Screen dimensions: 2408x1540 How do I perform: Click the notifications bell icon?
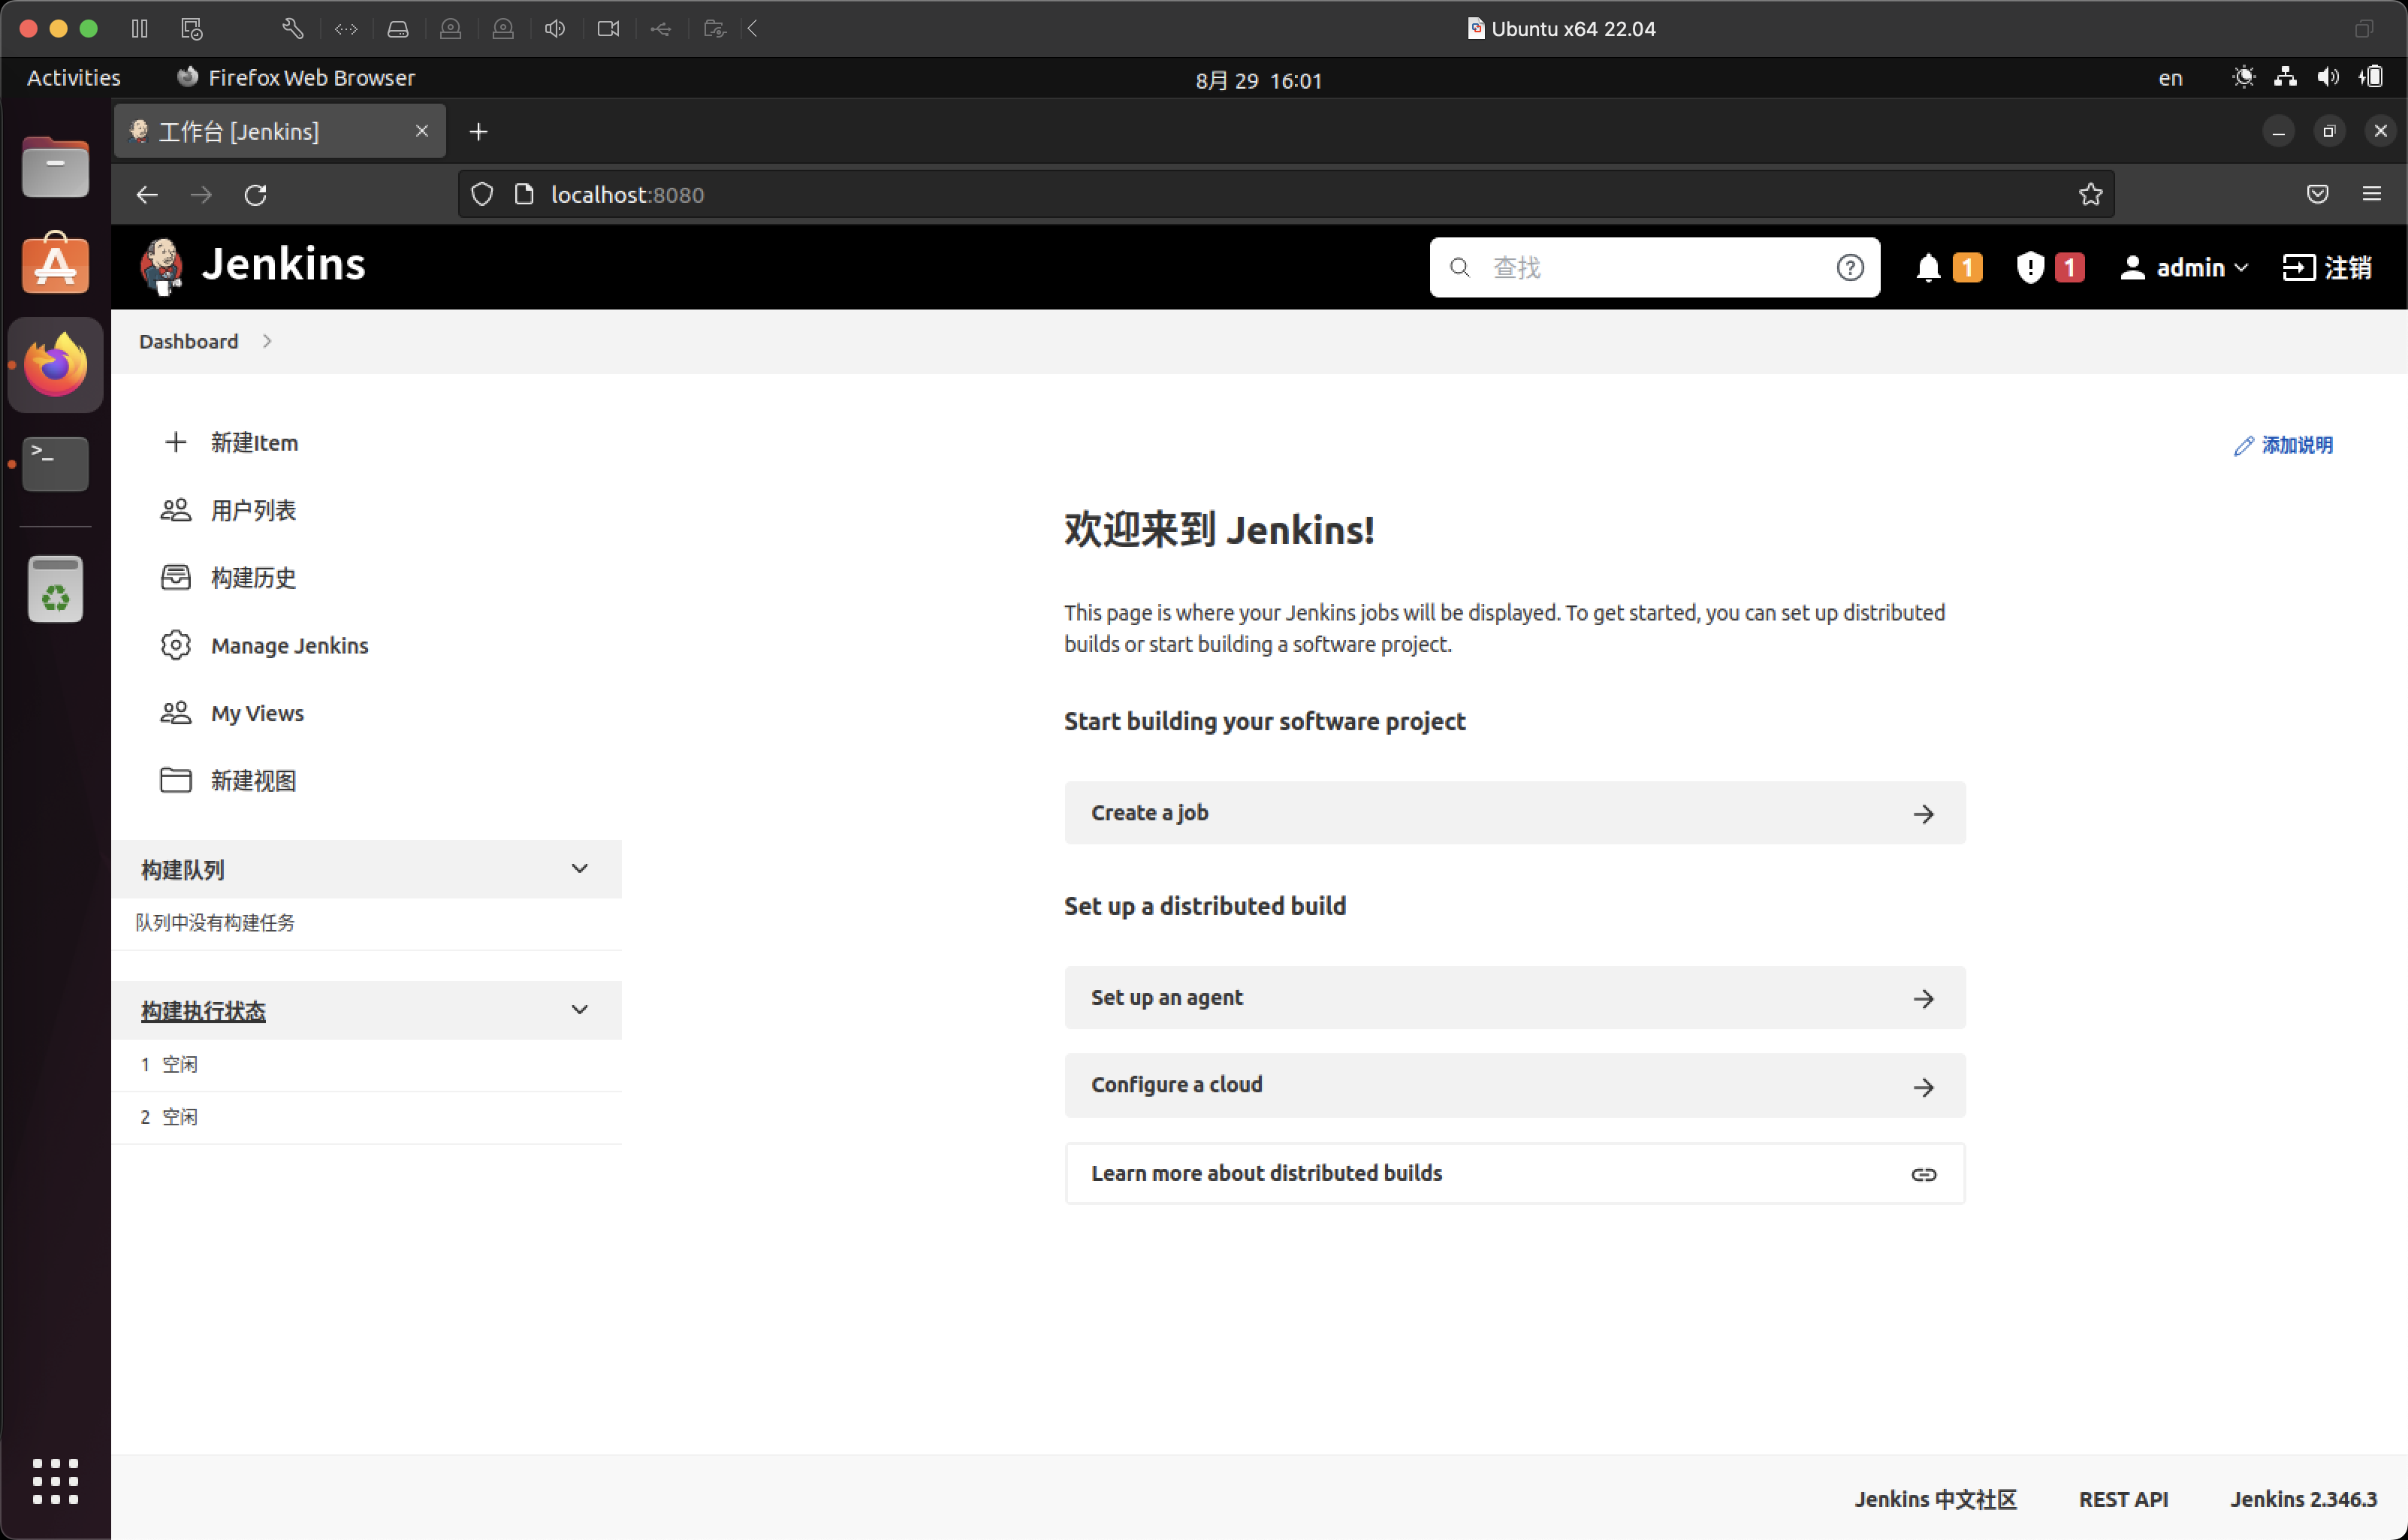(1930, 265)
